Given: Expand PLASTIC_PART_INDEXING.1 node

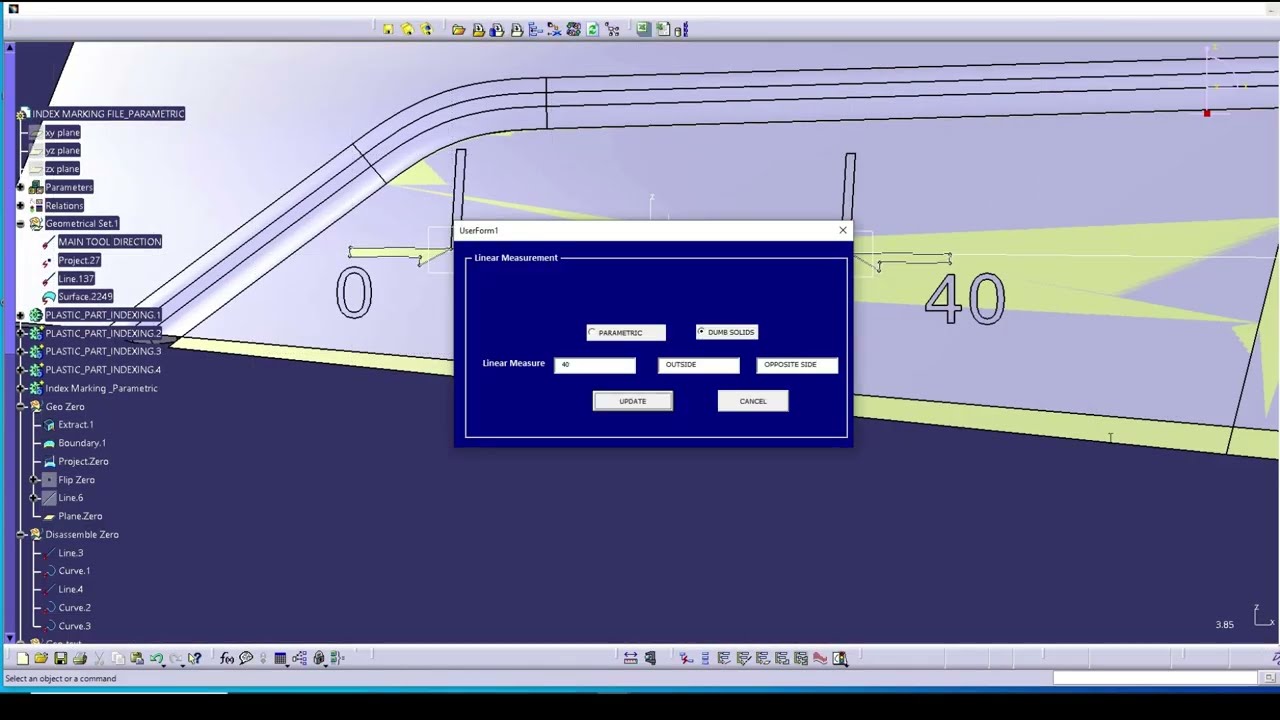Looking at the screenshot, I should [21, 315].
